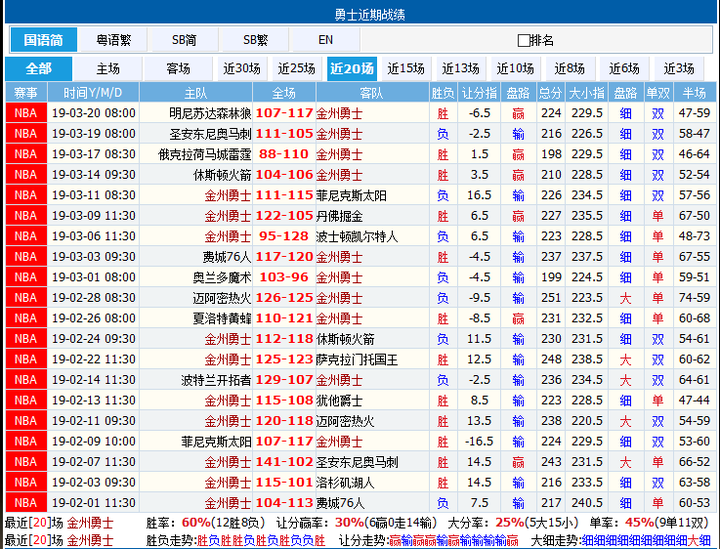
Task: Show 近6场 recent games
Action: (x=624, y=69)
